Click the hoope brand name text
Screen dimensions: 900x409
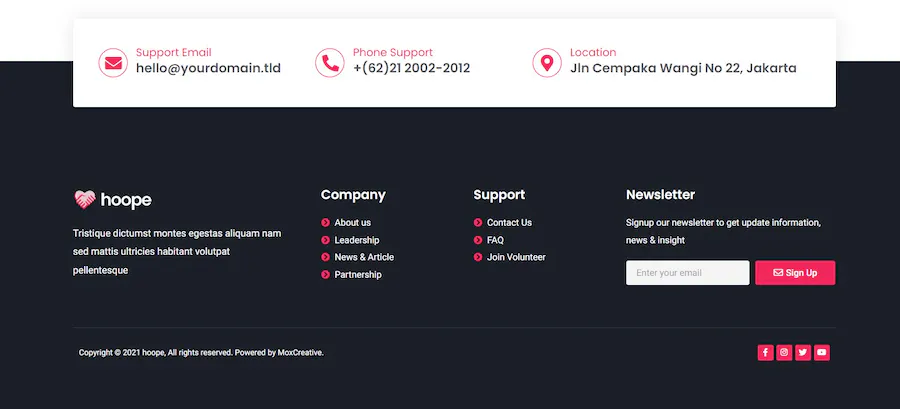click(126, 200)
